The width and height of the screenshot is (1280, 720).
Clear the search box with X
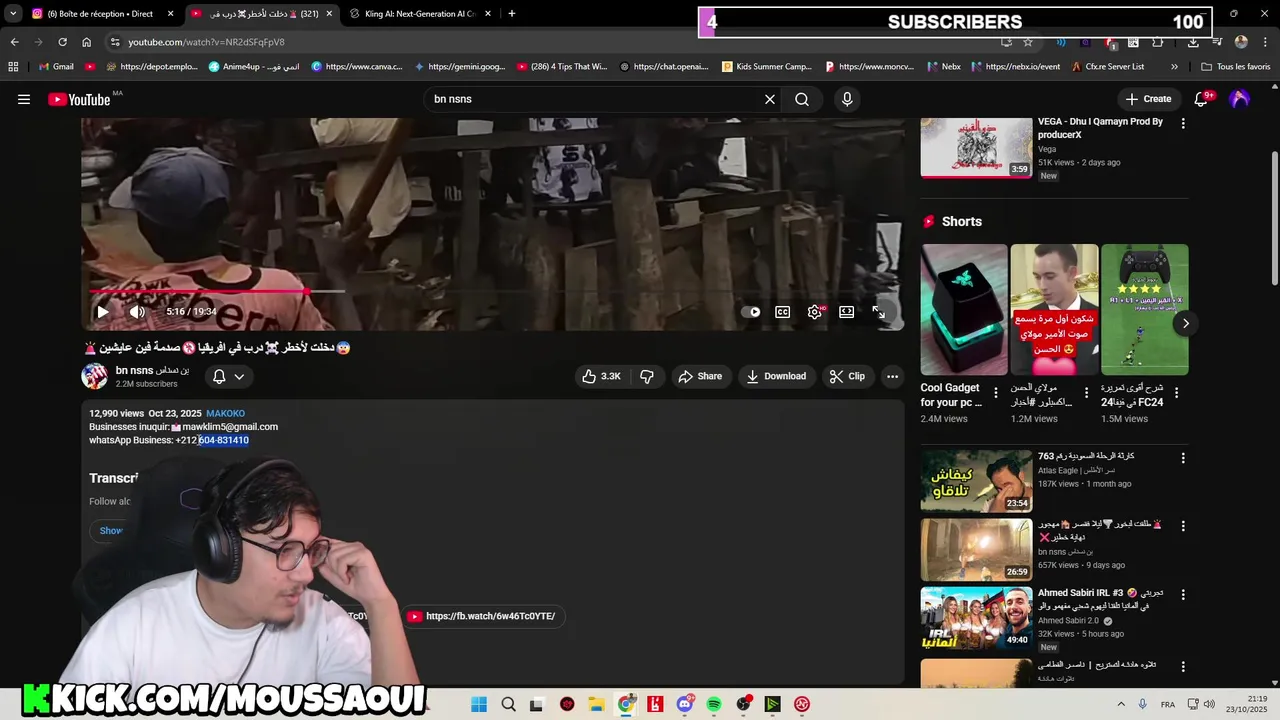click(770, 99)
